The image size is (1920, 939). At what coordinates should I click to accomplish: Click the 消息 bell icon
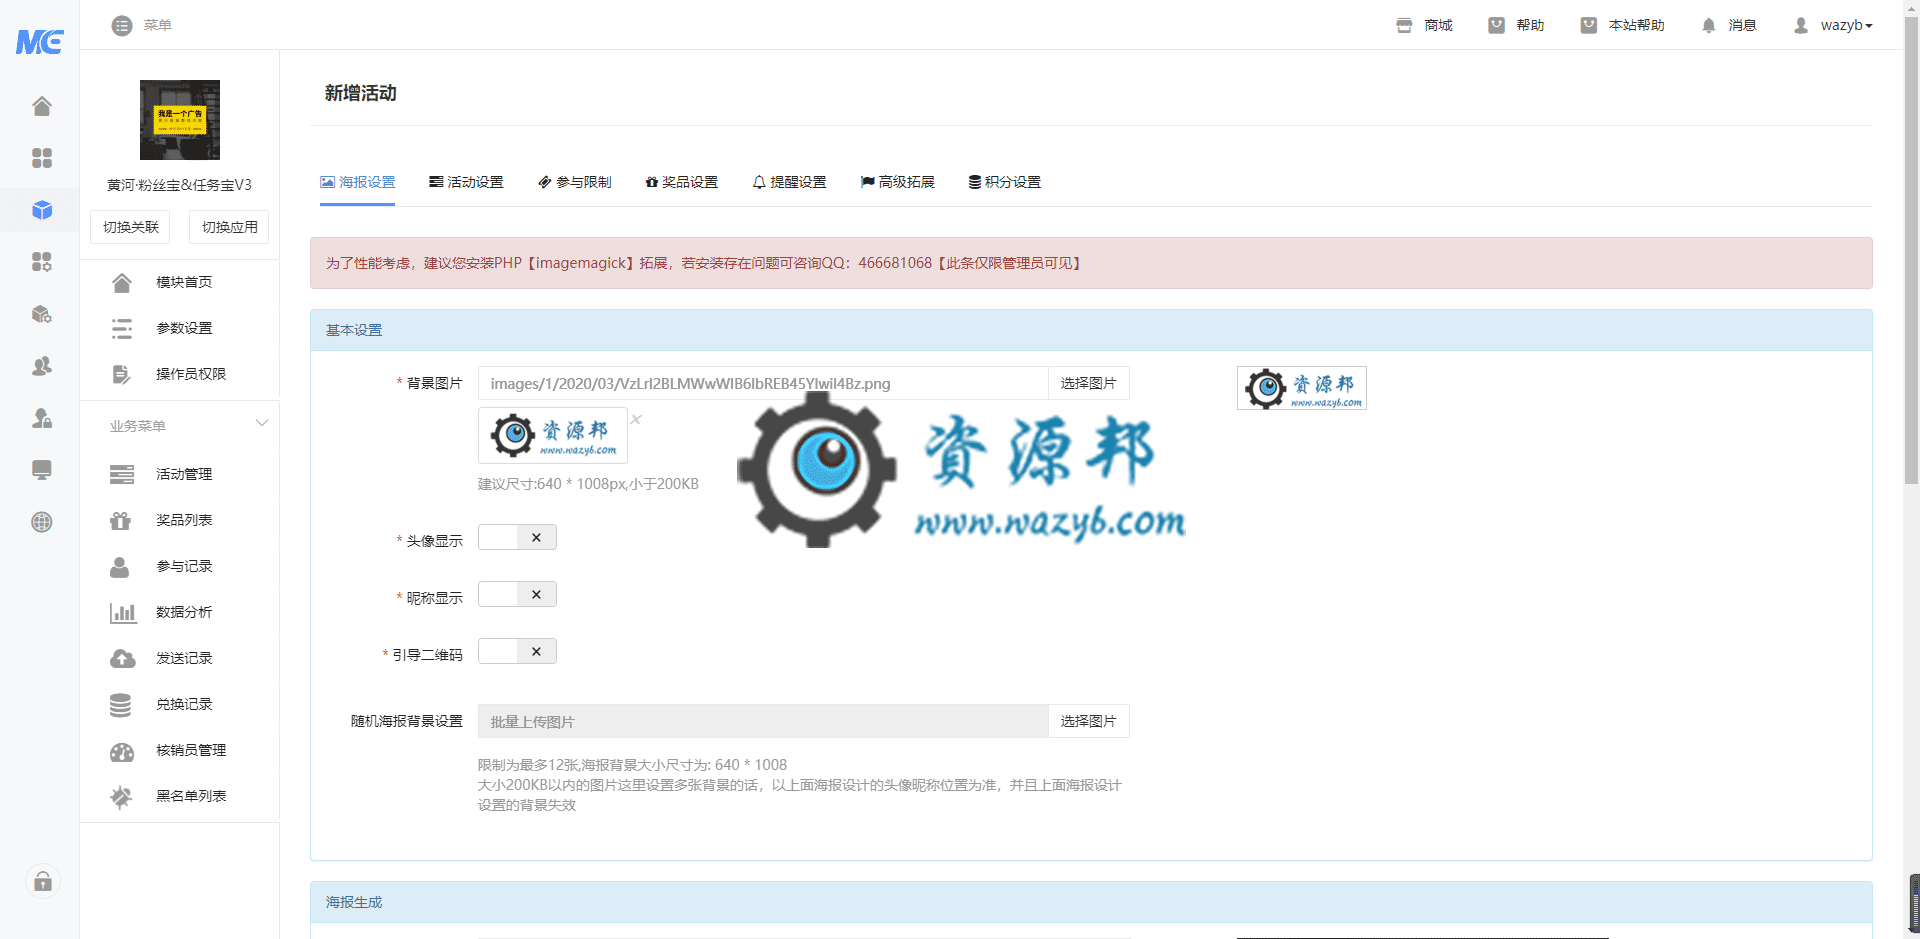[1709, 25]
